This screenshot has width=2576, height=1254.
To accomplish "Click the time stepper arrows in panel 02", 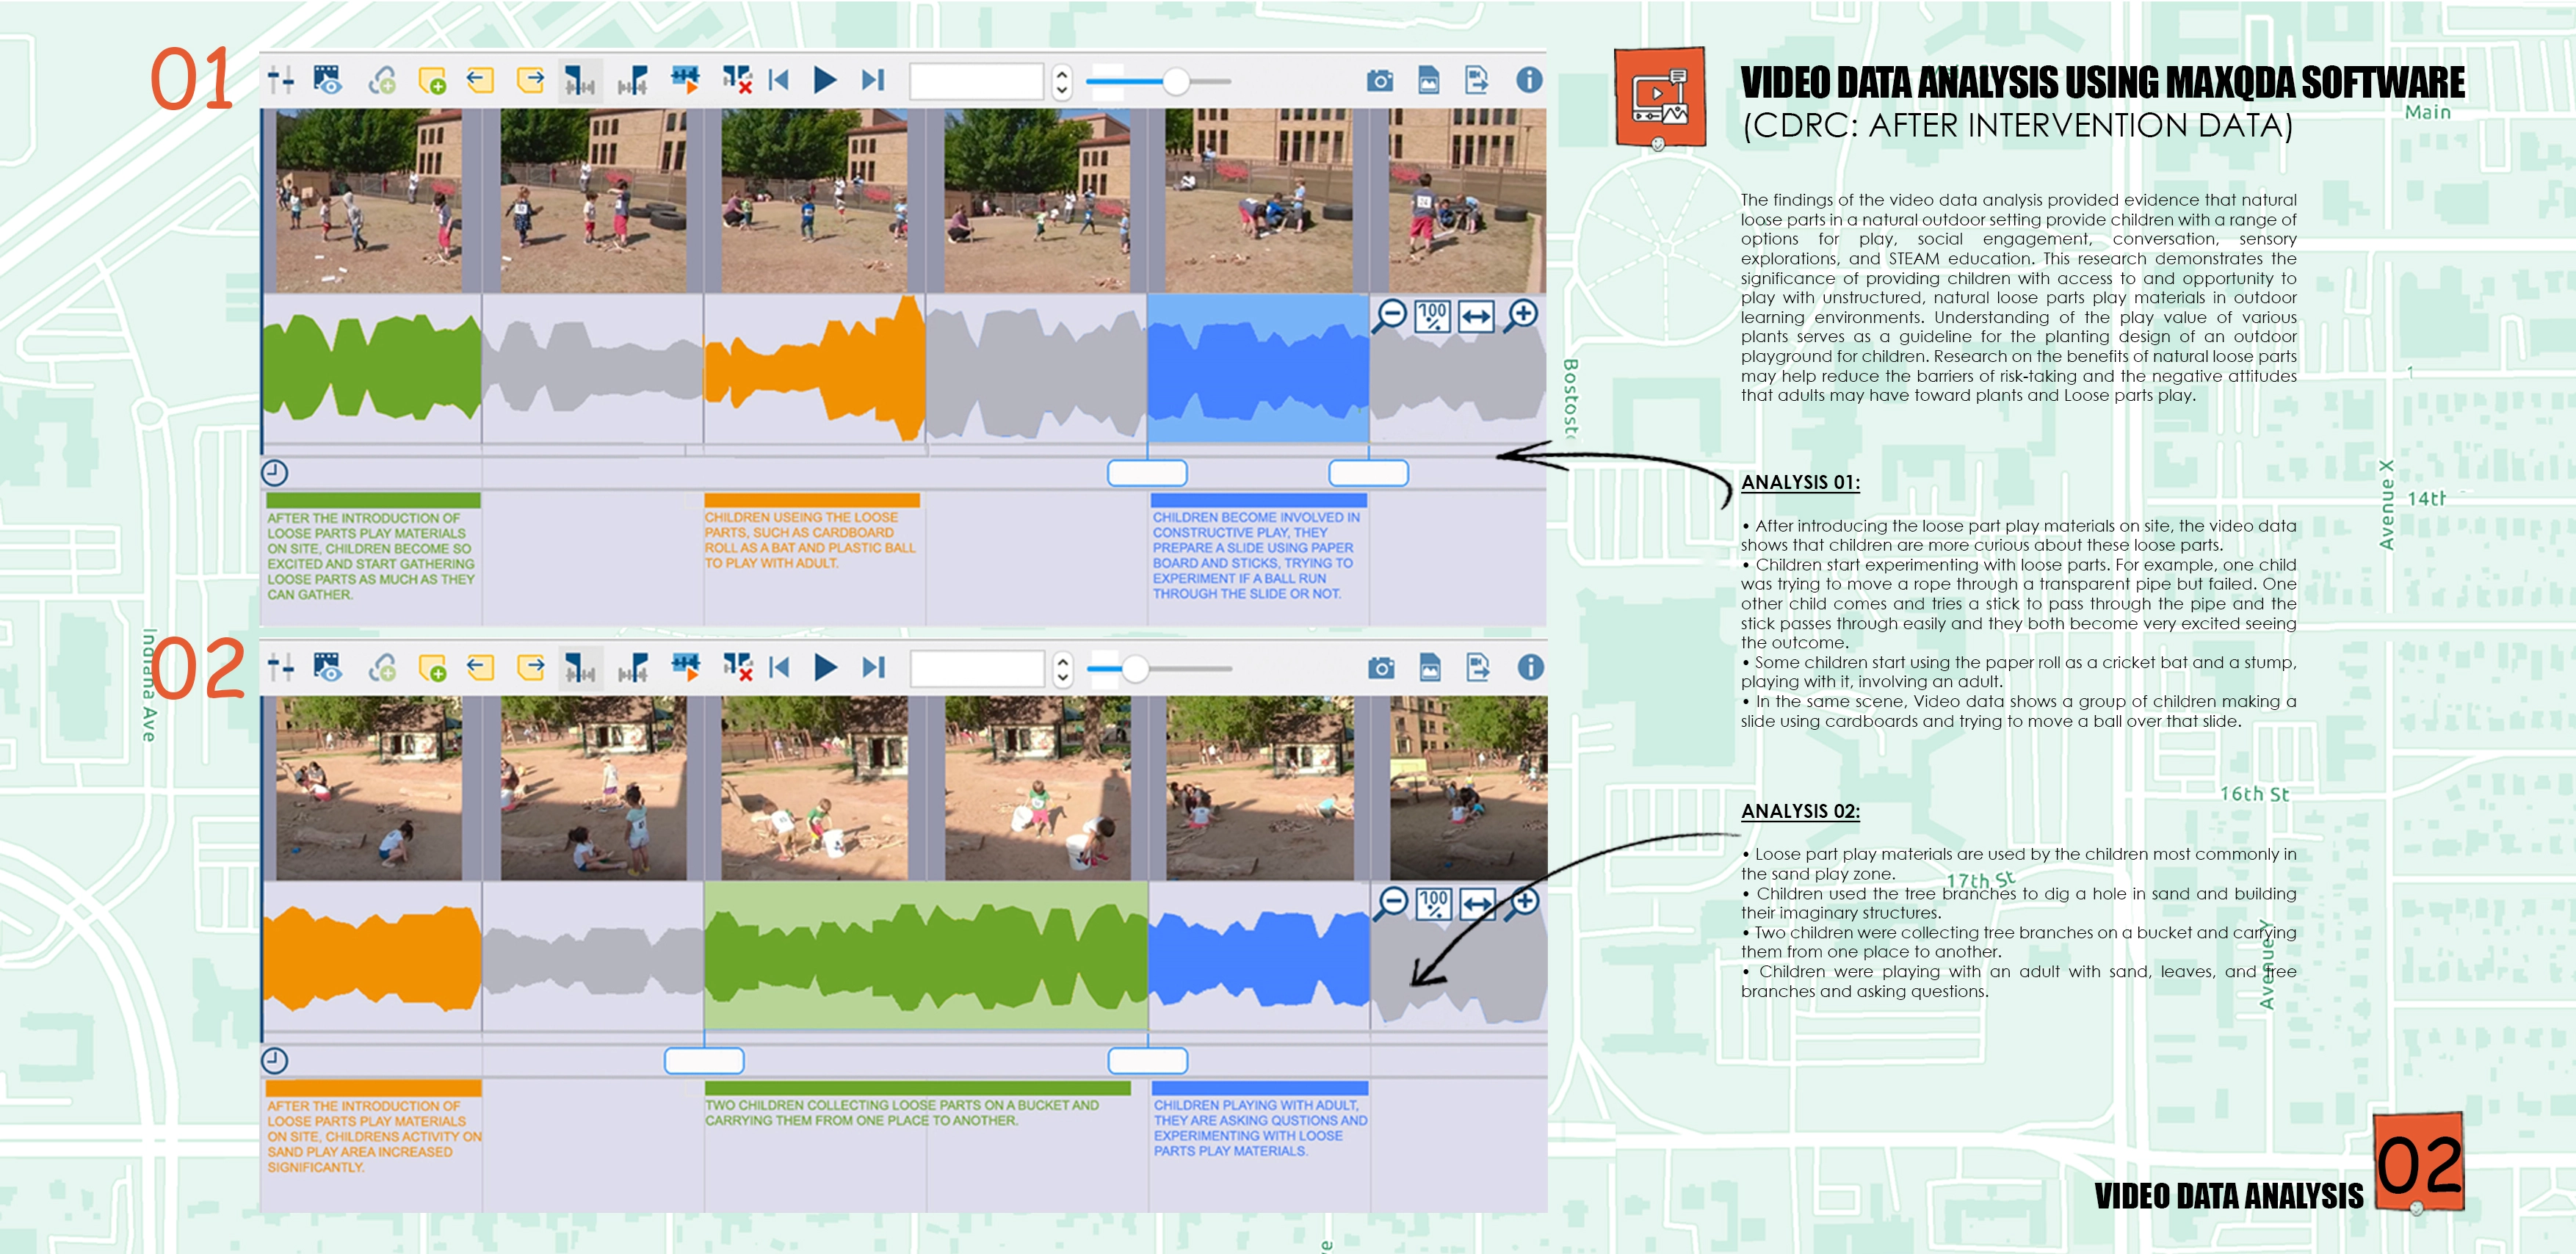I will [1063, 668].
